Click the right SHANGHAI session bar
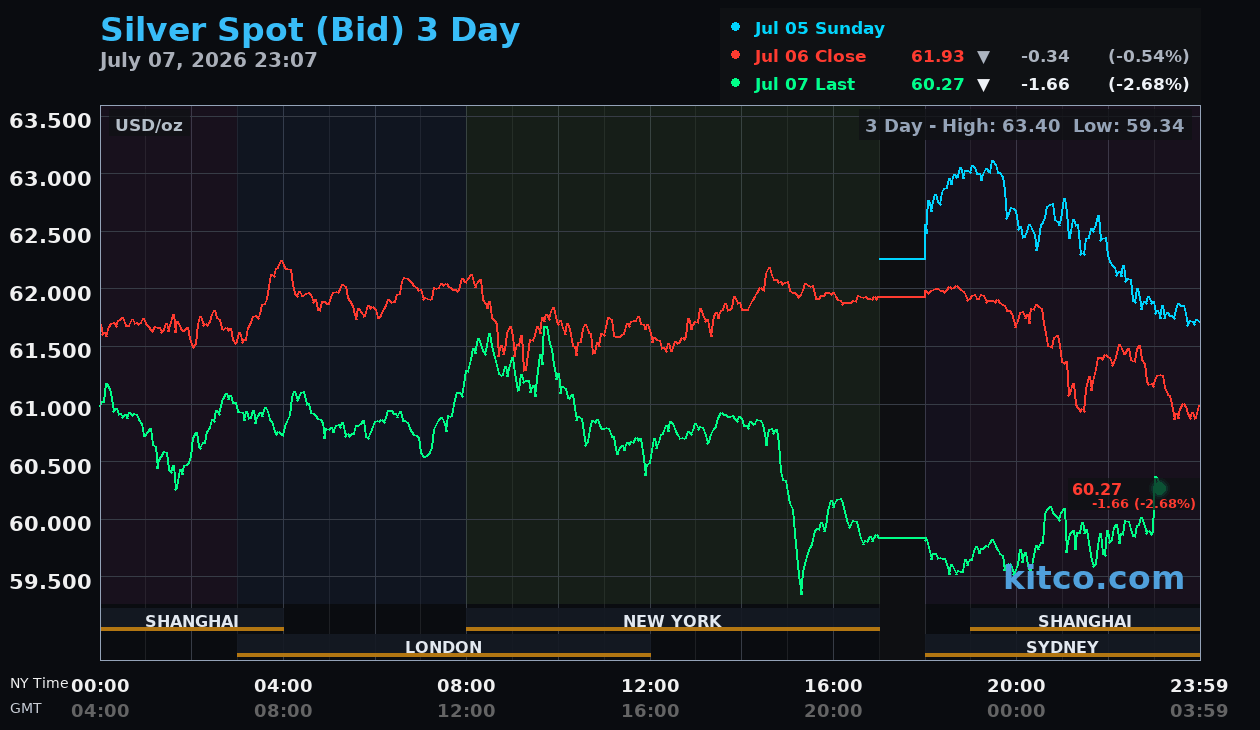The image size is (1260, 730). pyautogui.click(x=1085, y=620)
